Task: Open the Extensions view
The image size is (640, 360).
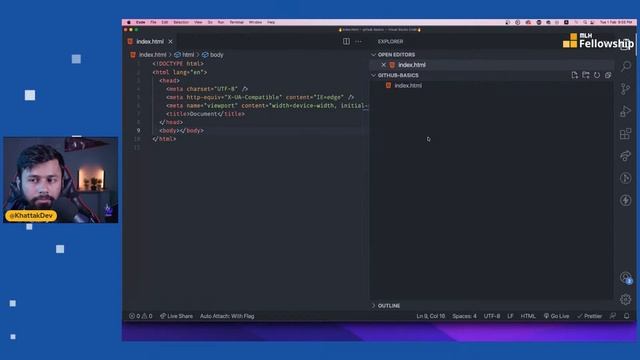Action: point(625,133)
